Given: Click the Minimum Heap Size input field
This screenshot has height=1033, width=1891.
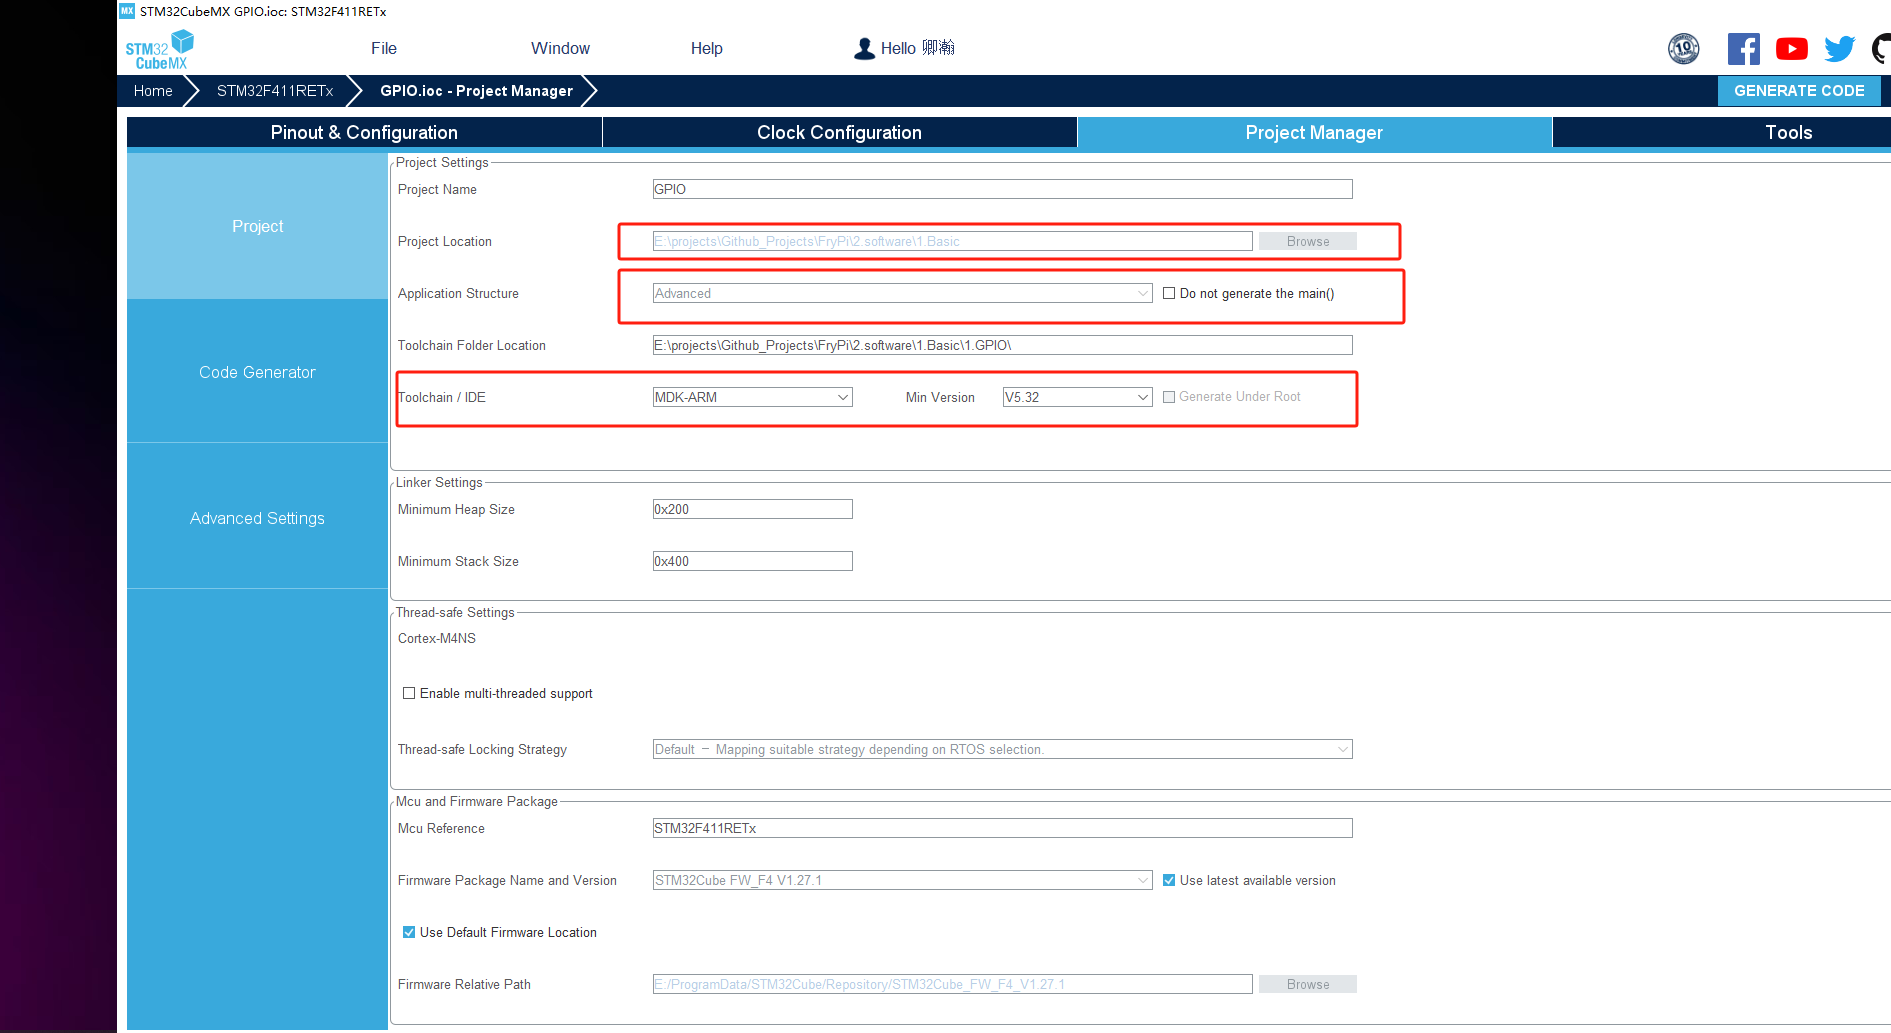Looking at the screenshot, I should [752, 509].
